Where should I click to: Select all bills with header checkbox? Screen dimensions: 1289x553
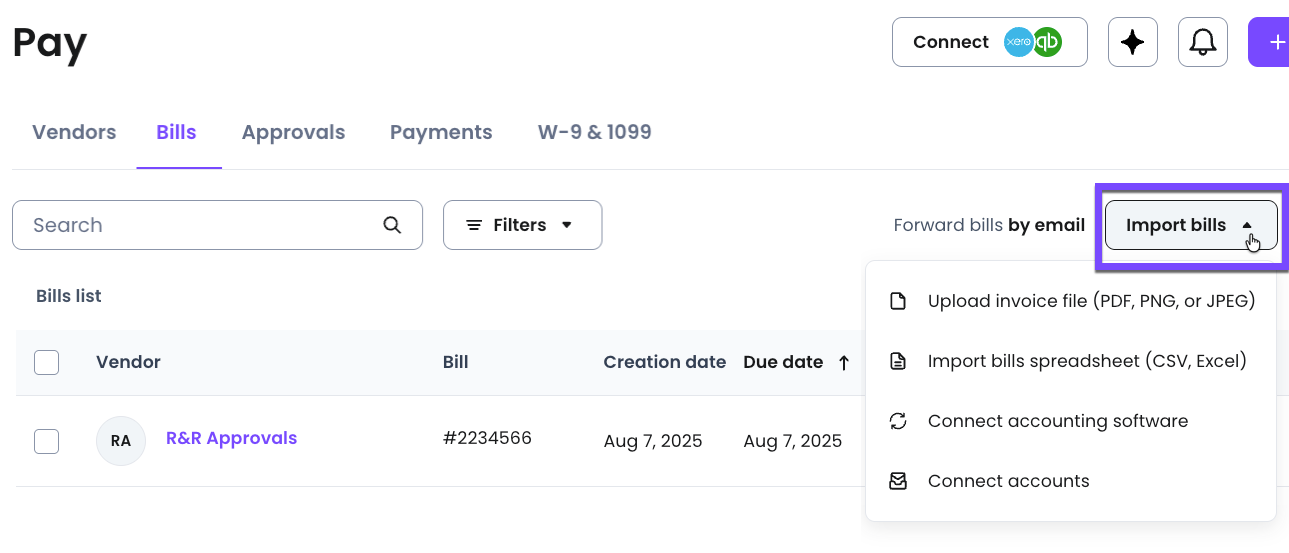[46, 362]
